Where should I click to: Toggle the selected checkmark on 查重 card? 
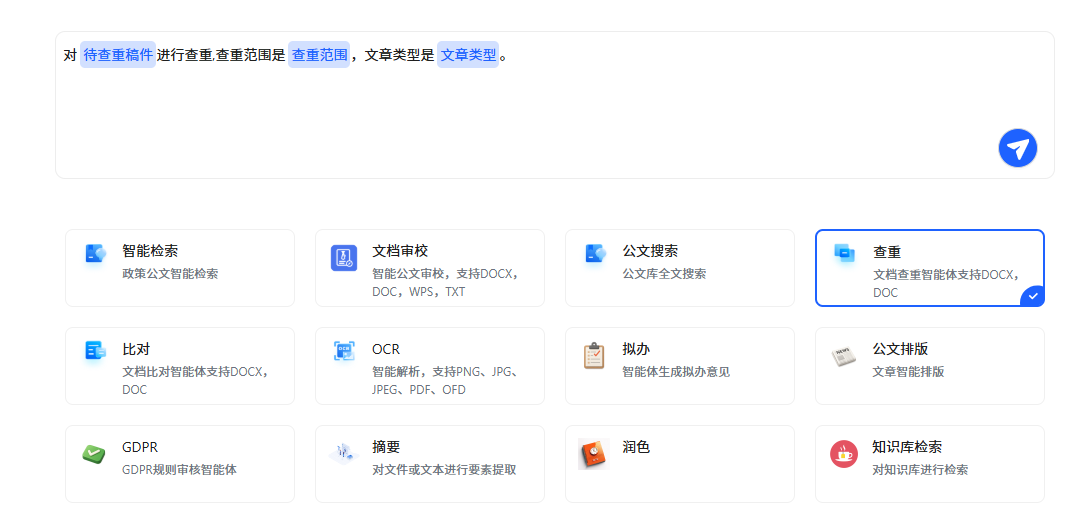[x=1033, y=296]
